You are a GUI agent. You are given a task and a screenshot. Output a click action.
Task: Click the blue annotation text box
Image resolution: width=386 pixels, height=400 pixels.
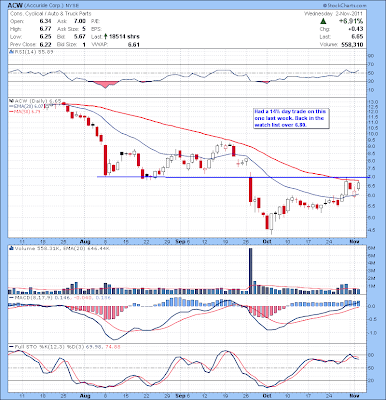tap(291, 118)
